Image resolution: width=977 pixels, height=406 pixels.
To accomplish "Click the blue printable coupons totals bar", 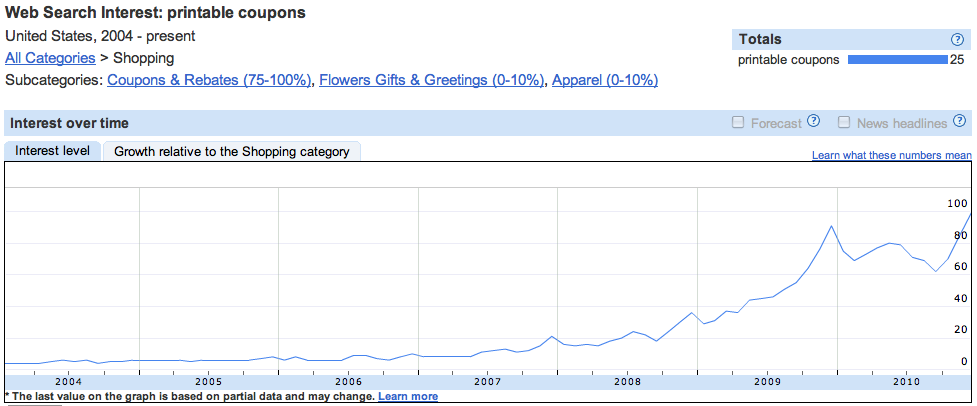I will click(x=897, y=60).
